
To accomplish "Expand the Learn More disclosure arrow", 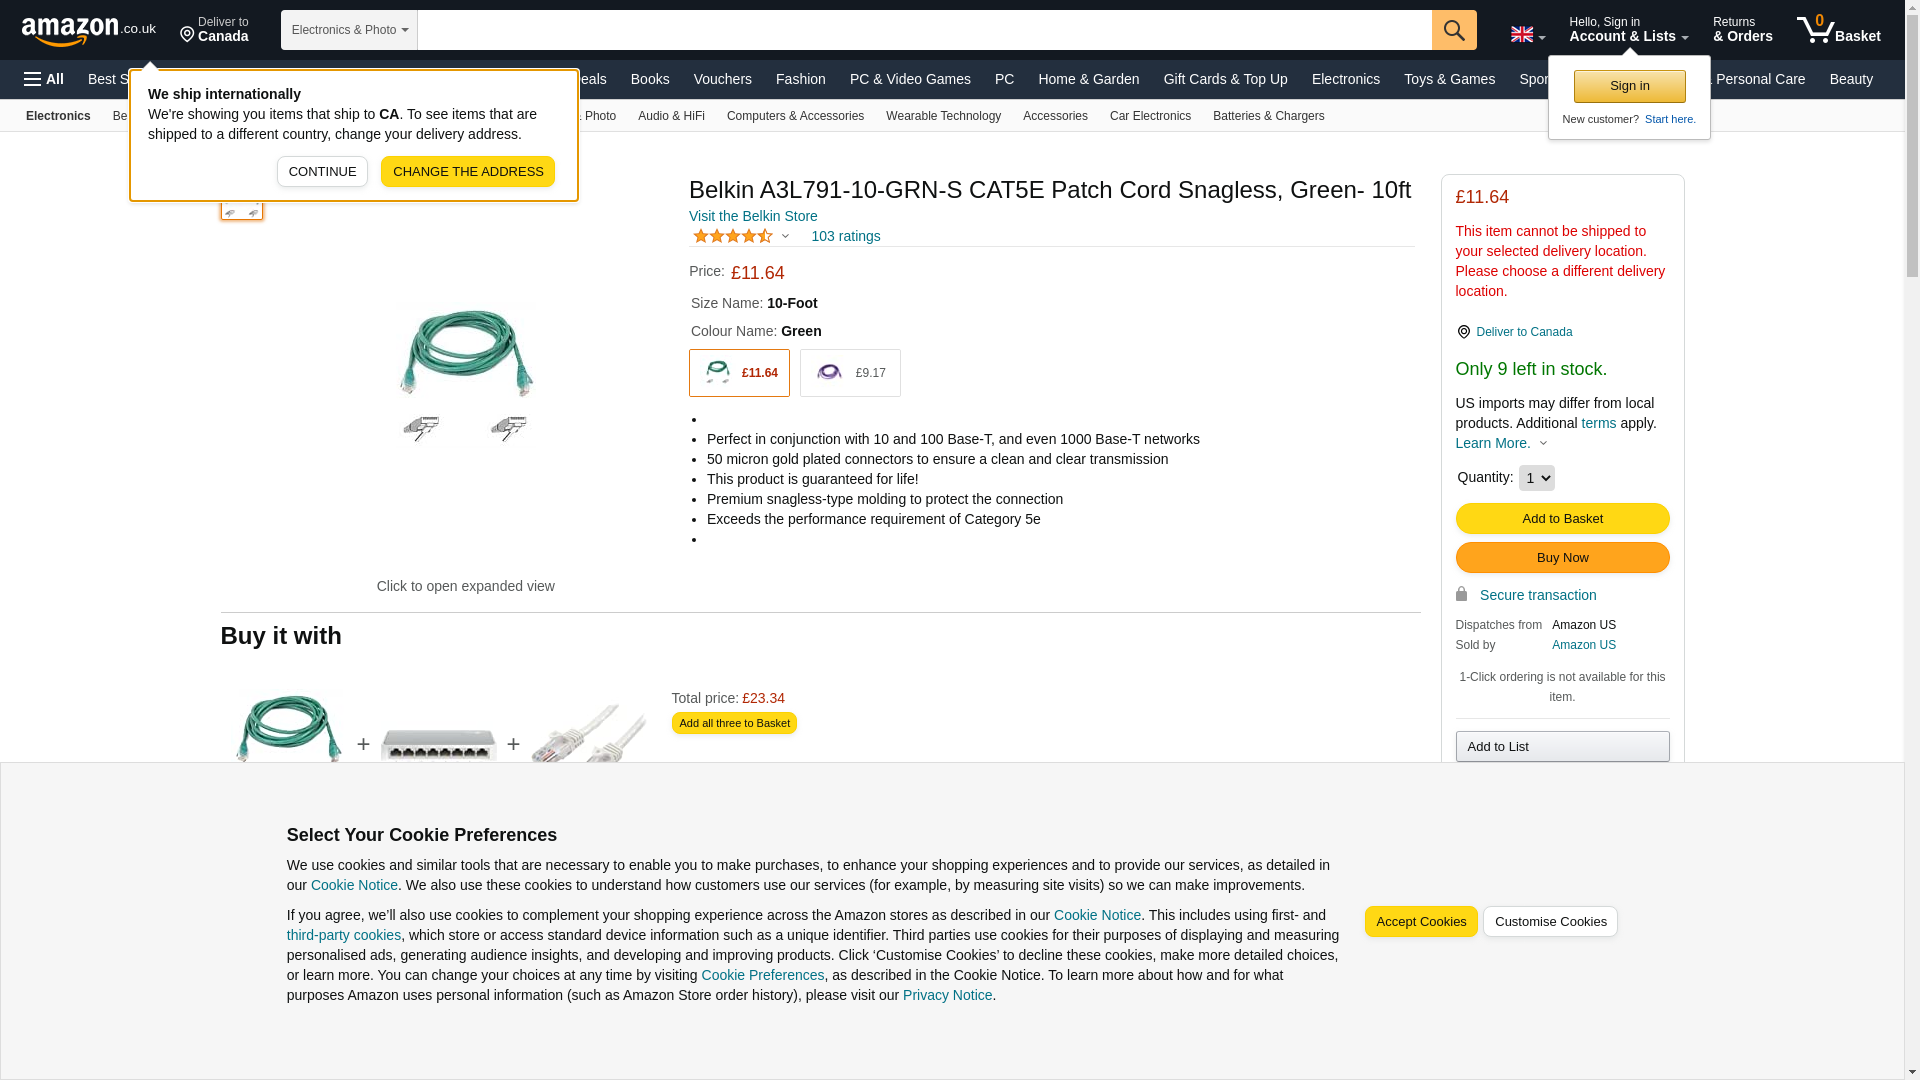I will pos(1543,444).
